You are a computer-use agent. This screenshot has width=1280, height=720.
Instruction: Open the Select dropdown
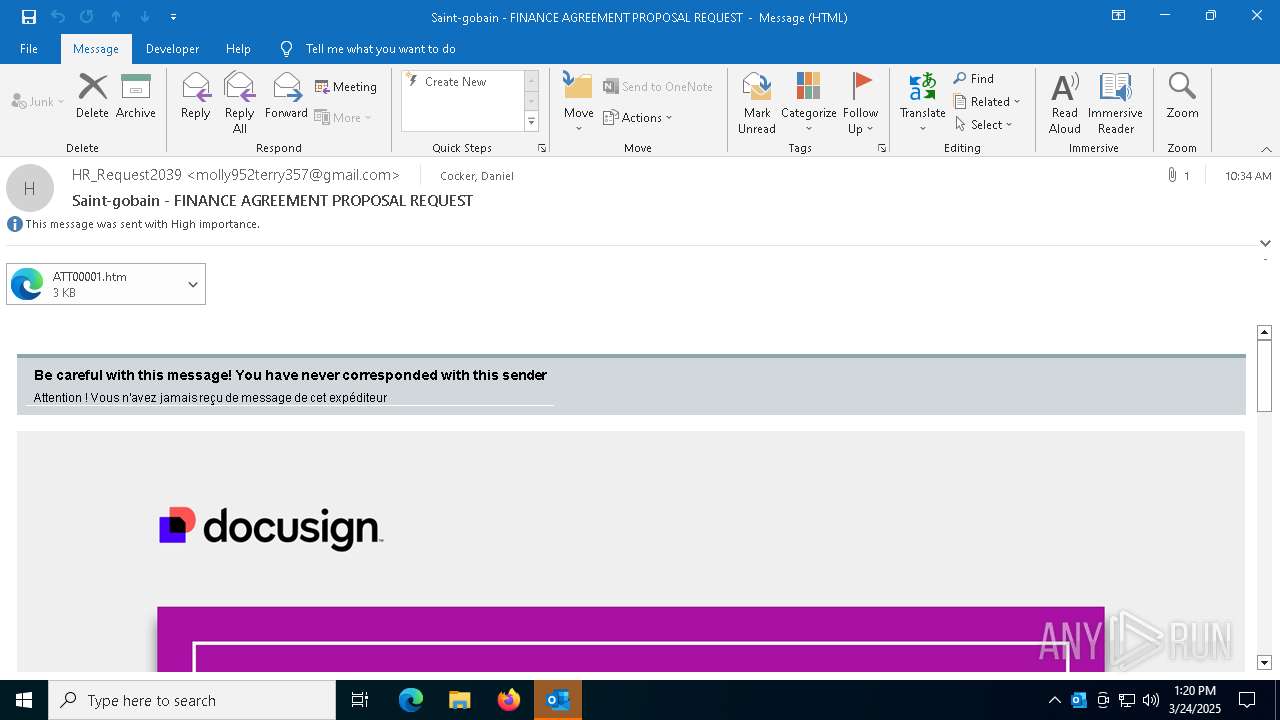tap(984, 125)
